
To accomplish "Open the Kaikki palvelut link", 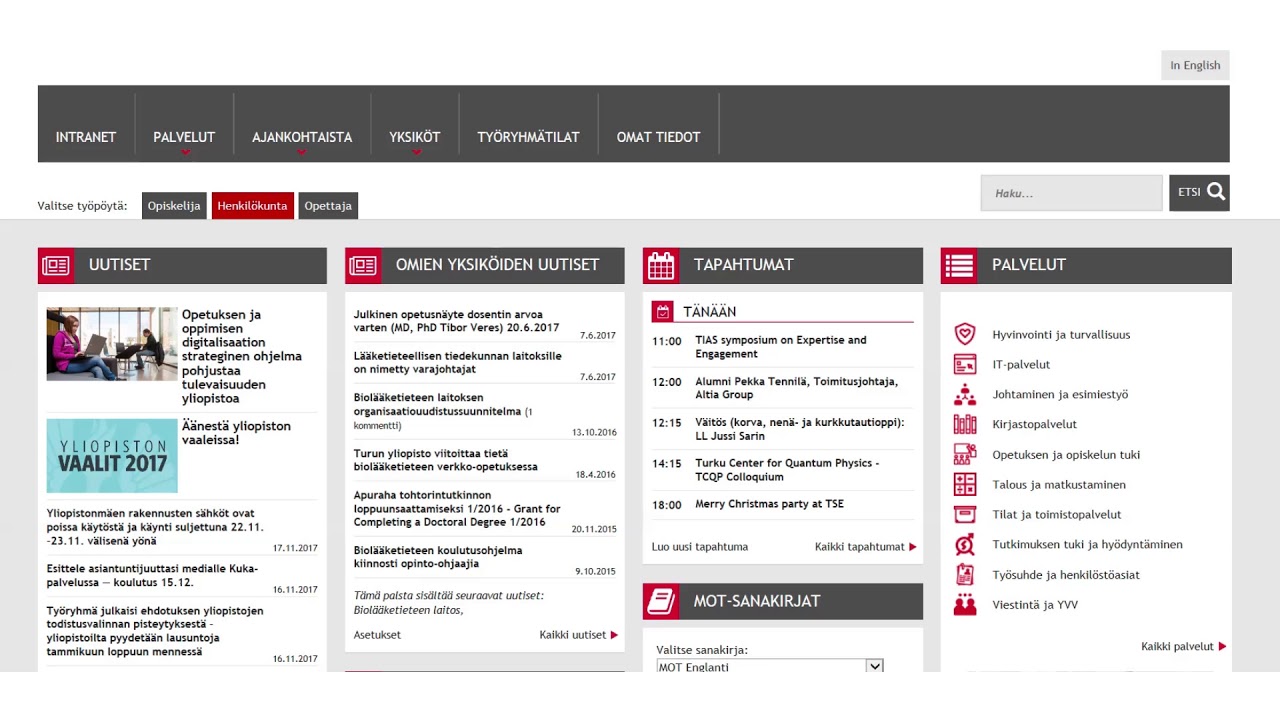I will pos(1177,647).
